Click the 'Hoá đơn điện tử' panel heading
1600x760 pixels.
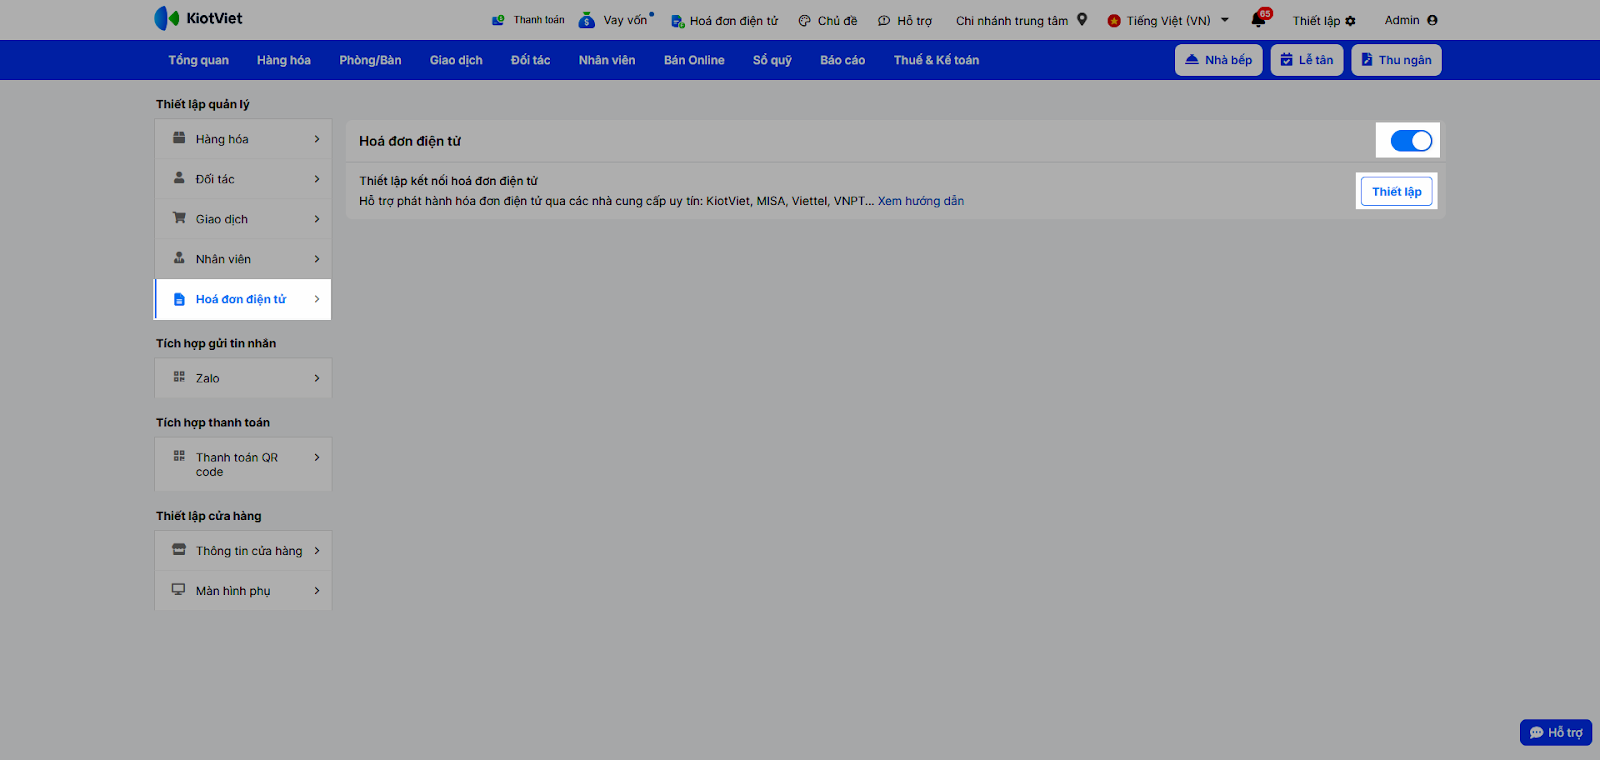(410, 141)
